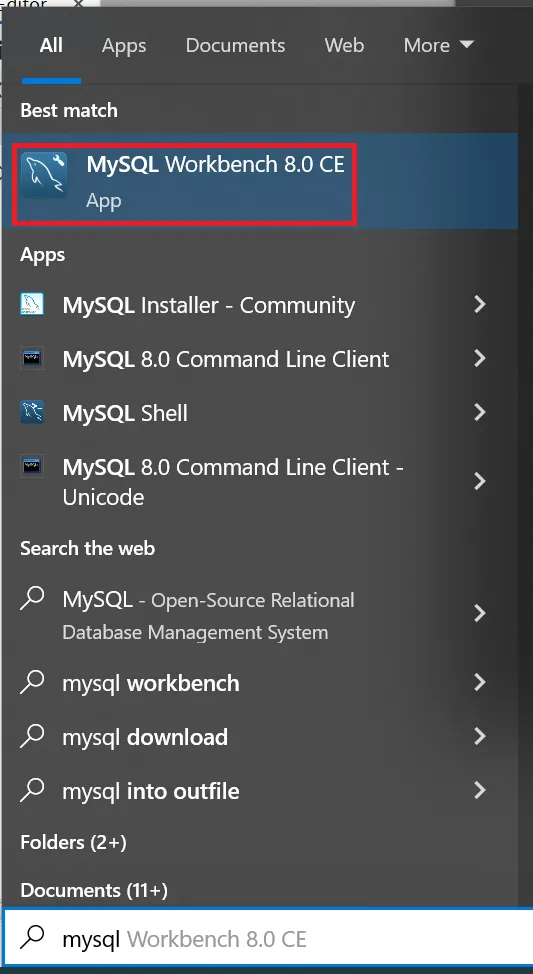Switch to the Documents tab

[x=235, y=45]
